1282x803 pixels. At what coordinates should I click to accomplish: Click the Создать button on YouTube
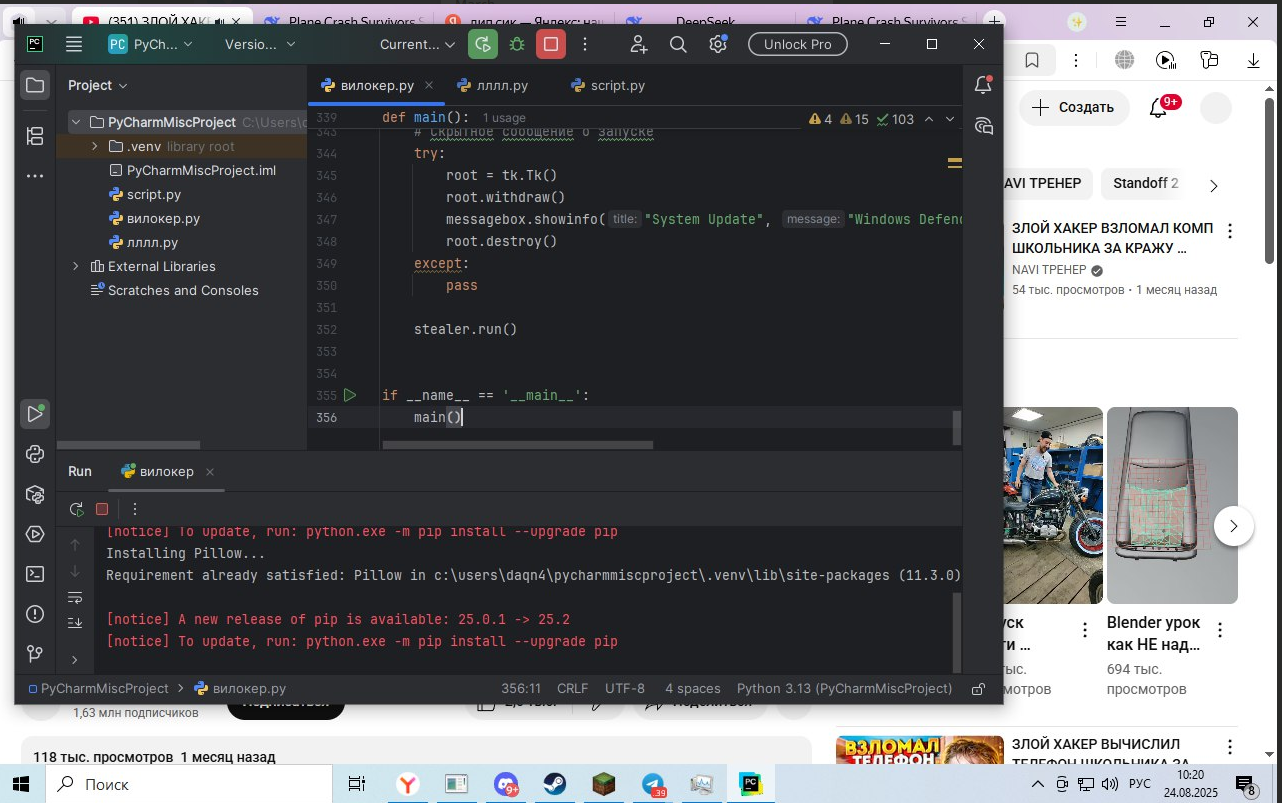pyautogui.click(x=1074, y=107)
